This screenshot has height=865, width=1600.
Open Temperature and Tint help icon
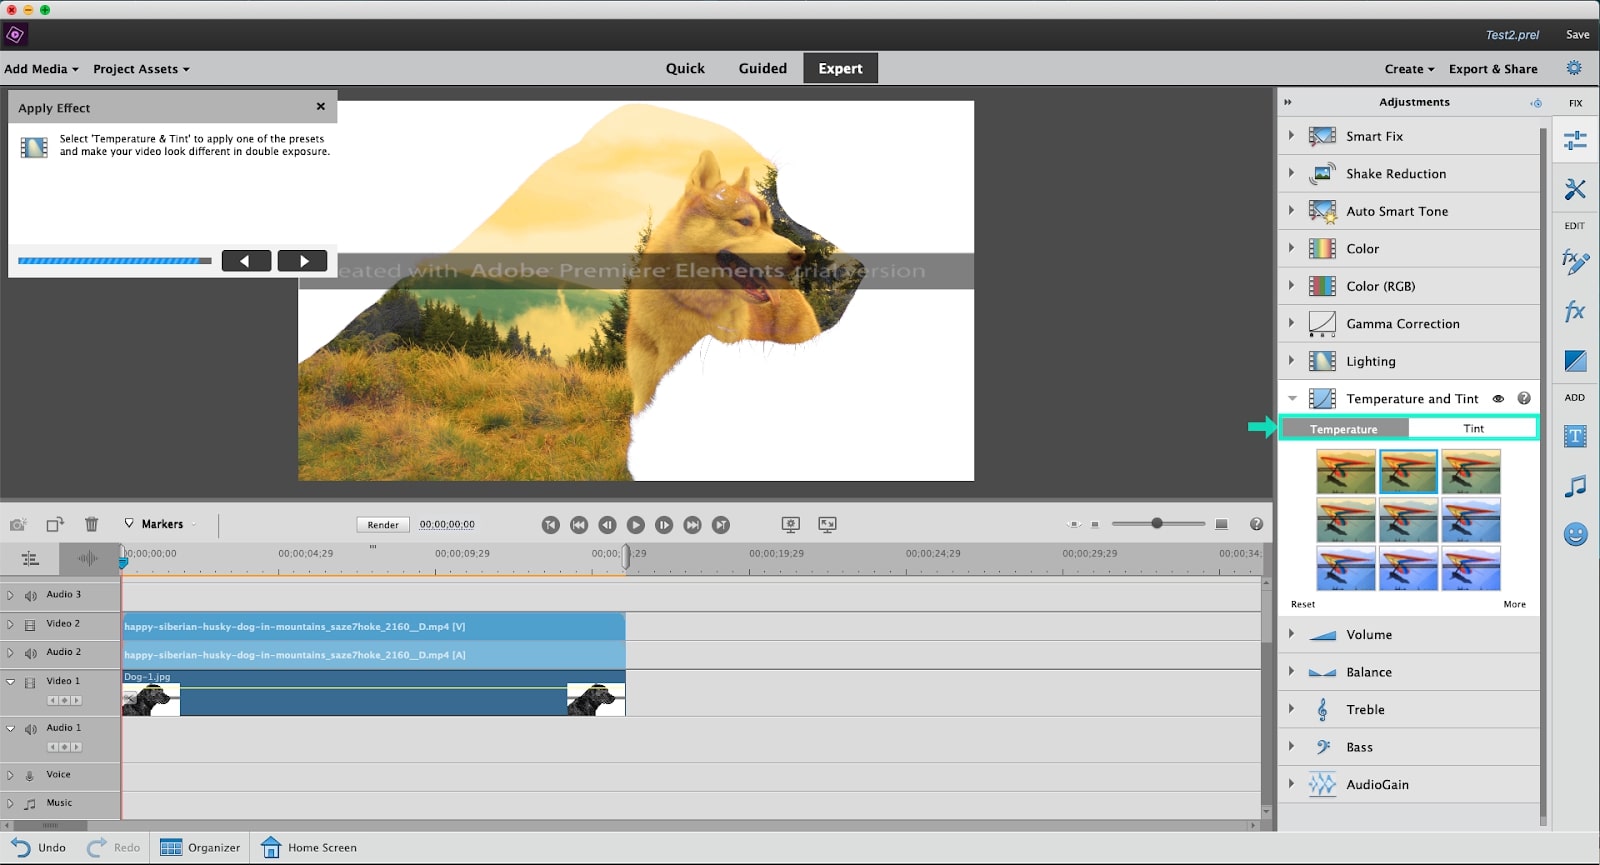click(1524, 398)
